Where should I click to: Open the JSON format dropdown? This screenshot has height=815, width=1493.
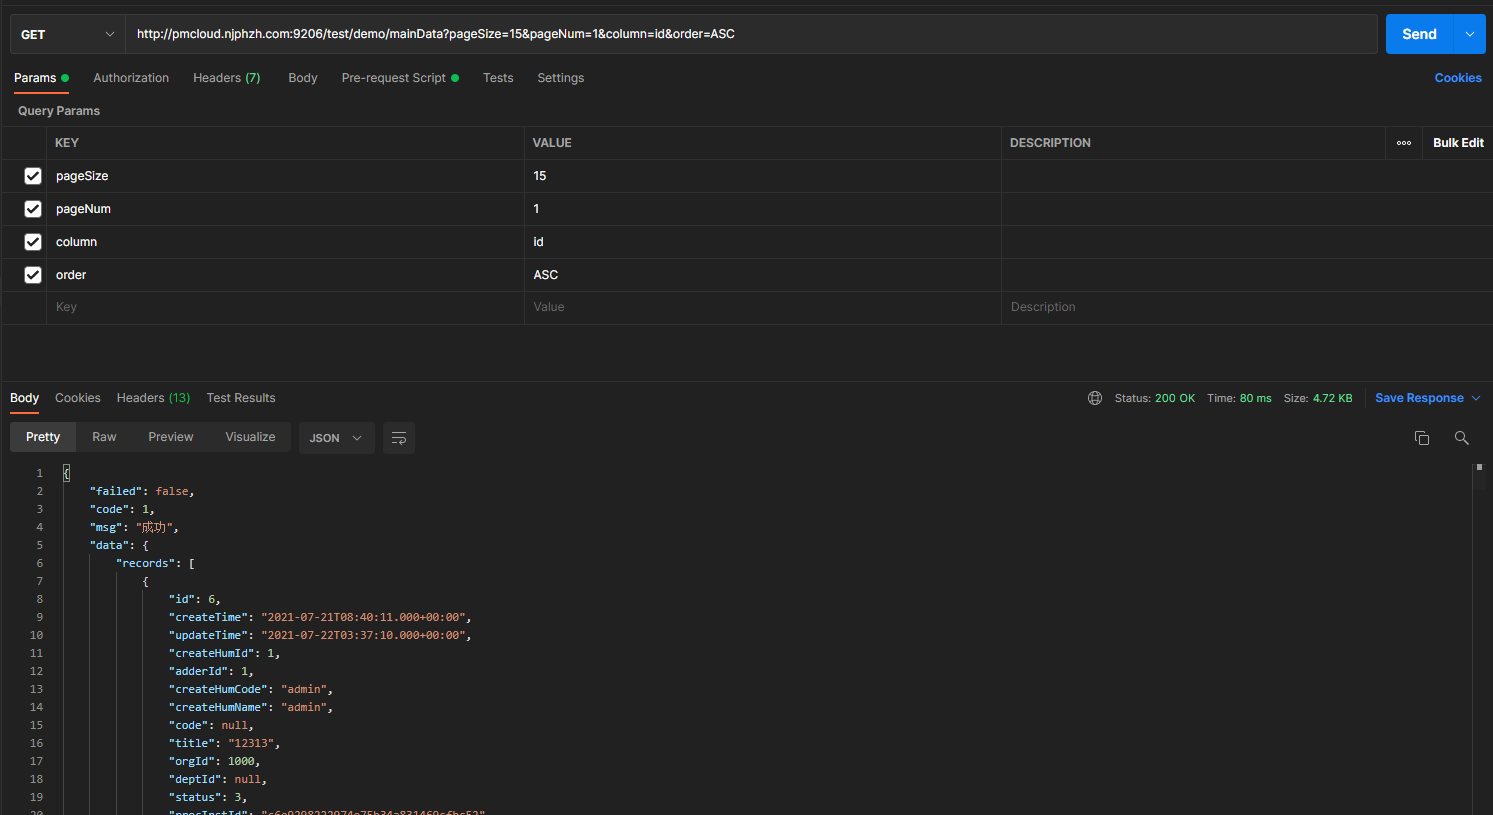point(336,438)
